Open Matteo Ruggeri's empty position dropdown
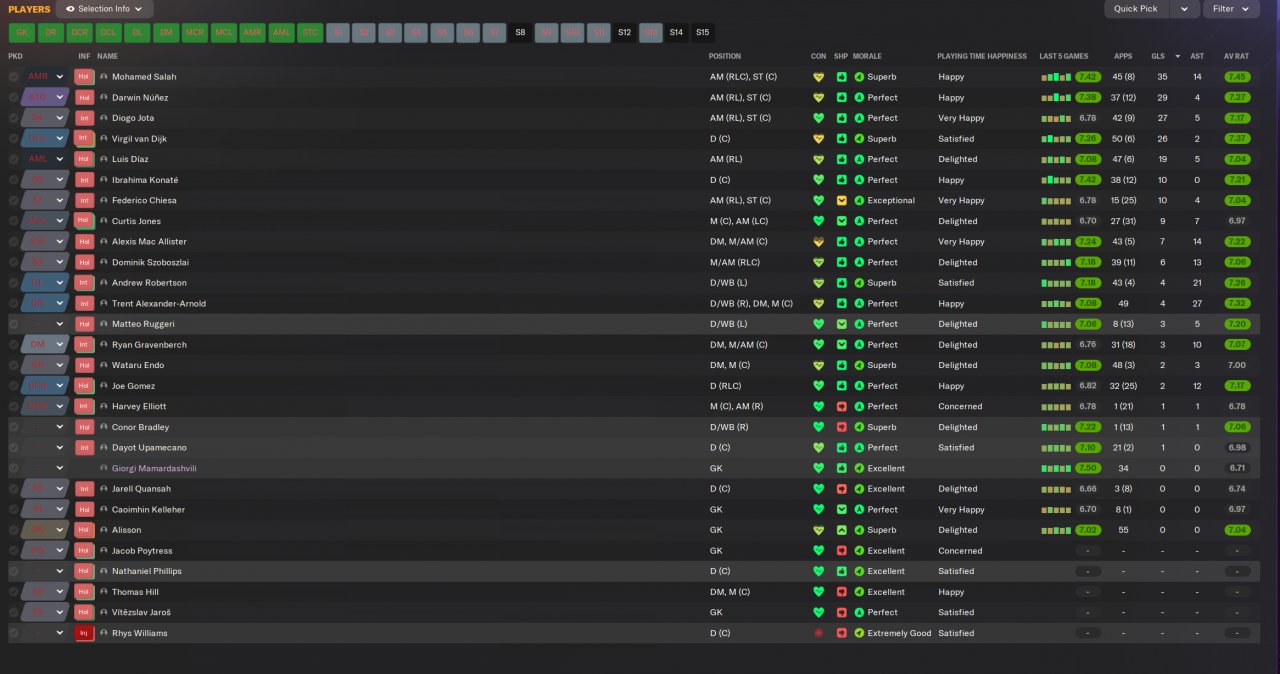 click(46, 324)
